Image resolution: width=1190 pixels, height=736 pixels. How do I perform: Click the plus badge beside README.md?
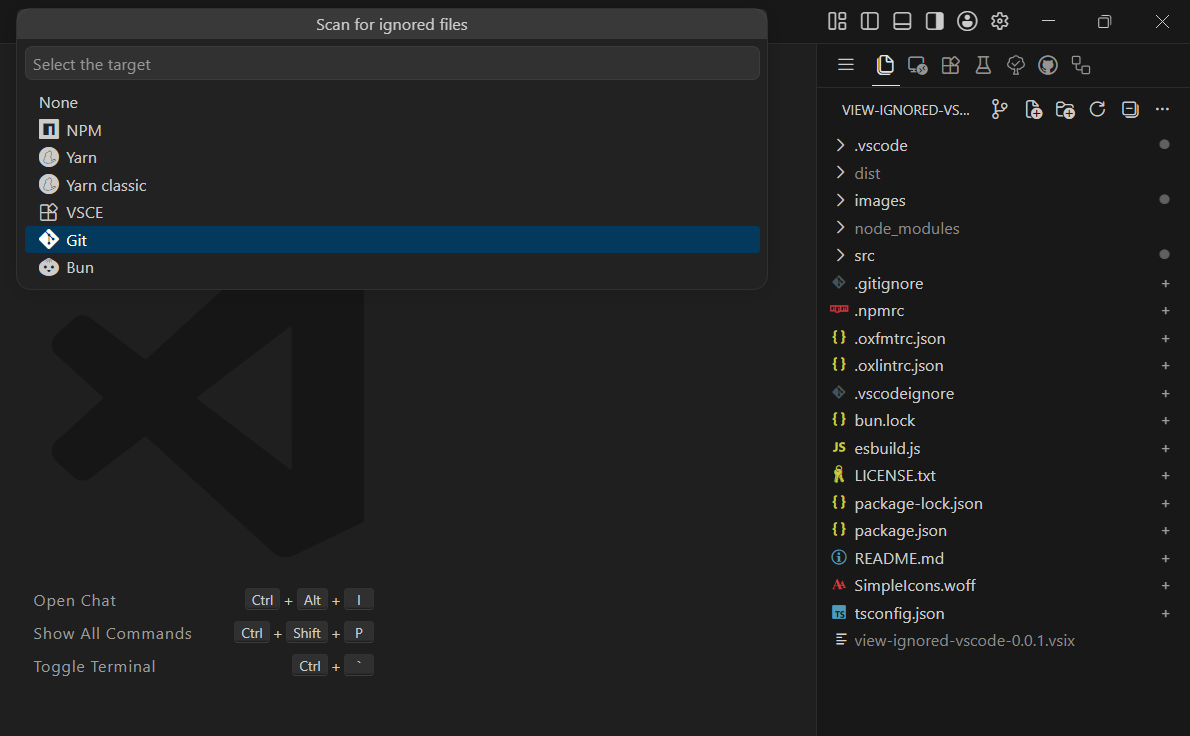1165,558
